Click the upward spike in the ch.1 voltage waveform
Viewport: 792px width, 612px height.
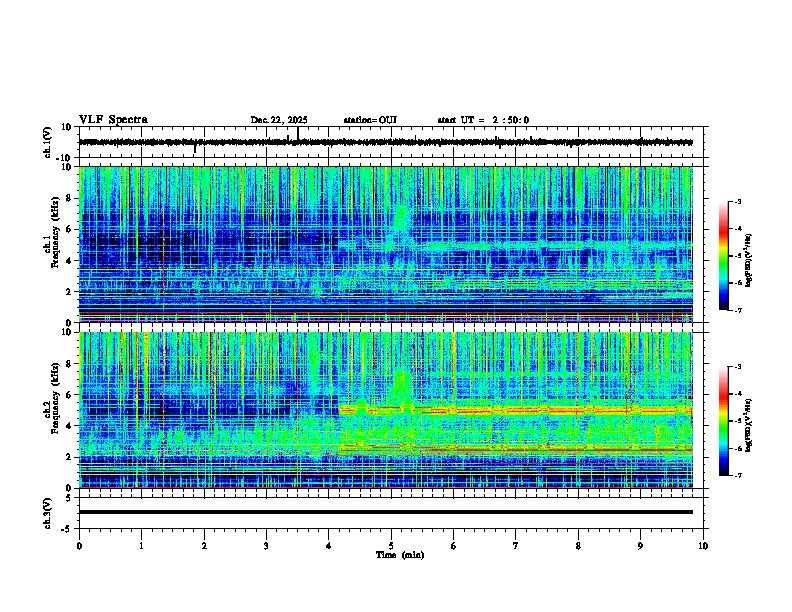[298, 132]
